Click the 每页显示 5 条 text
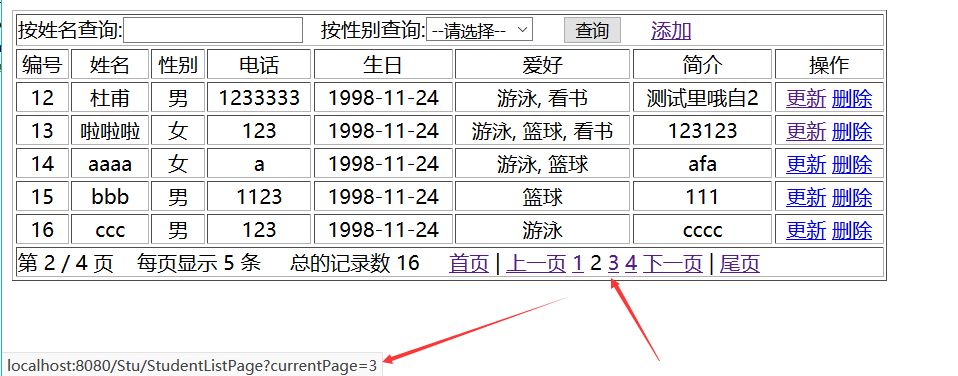The height and width of the screenshot is (376, 958). 199,263
